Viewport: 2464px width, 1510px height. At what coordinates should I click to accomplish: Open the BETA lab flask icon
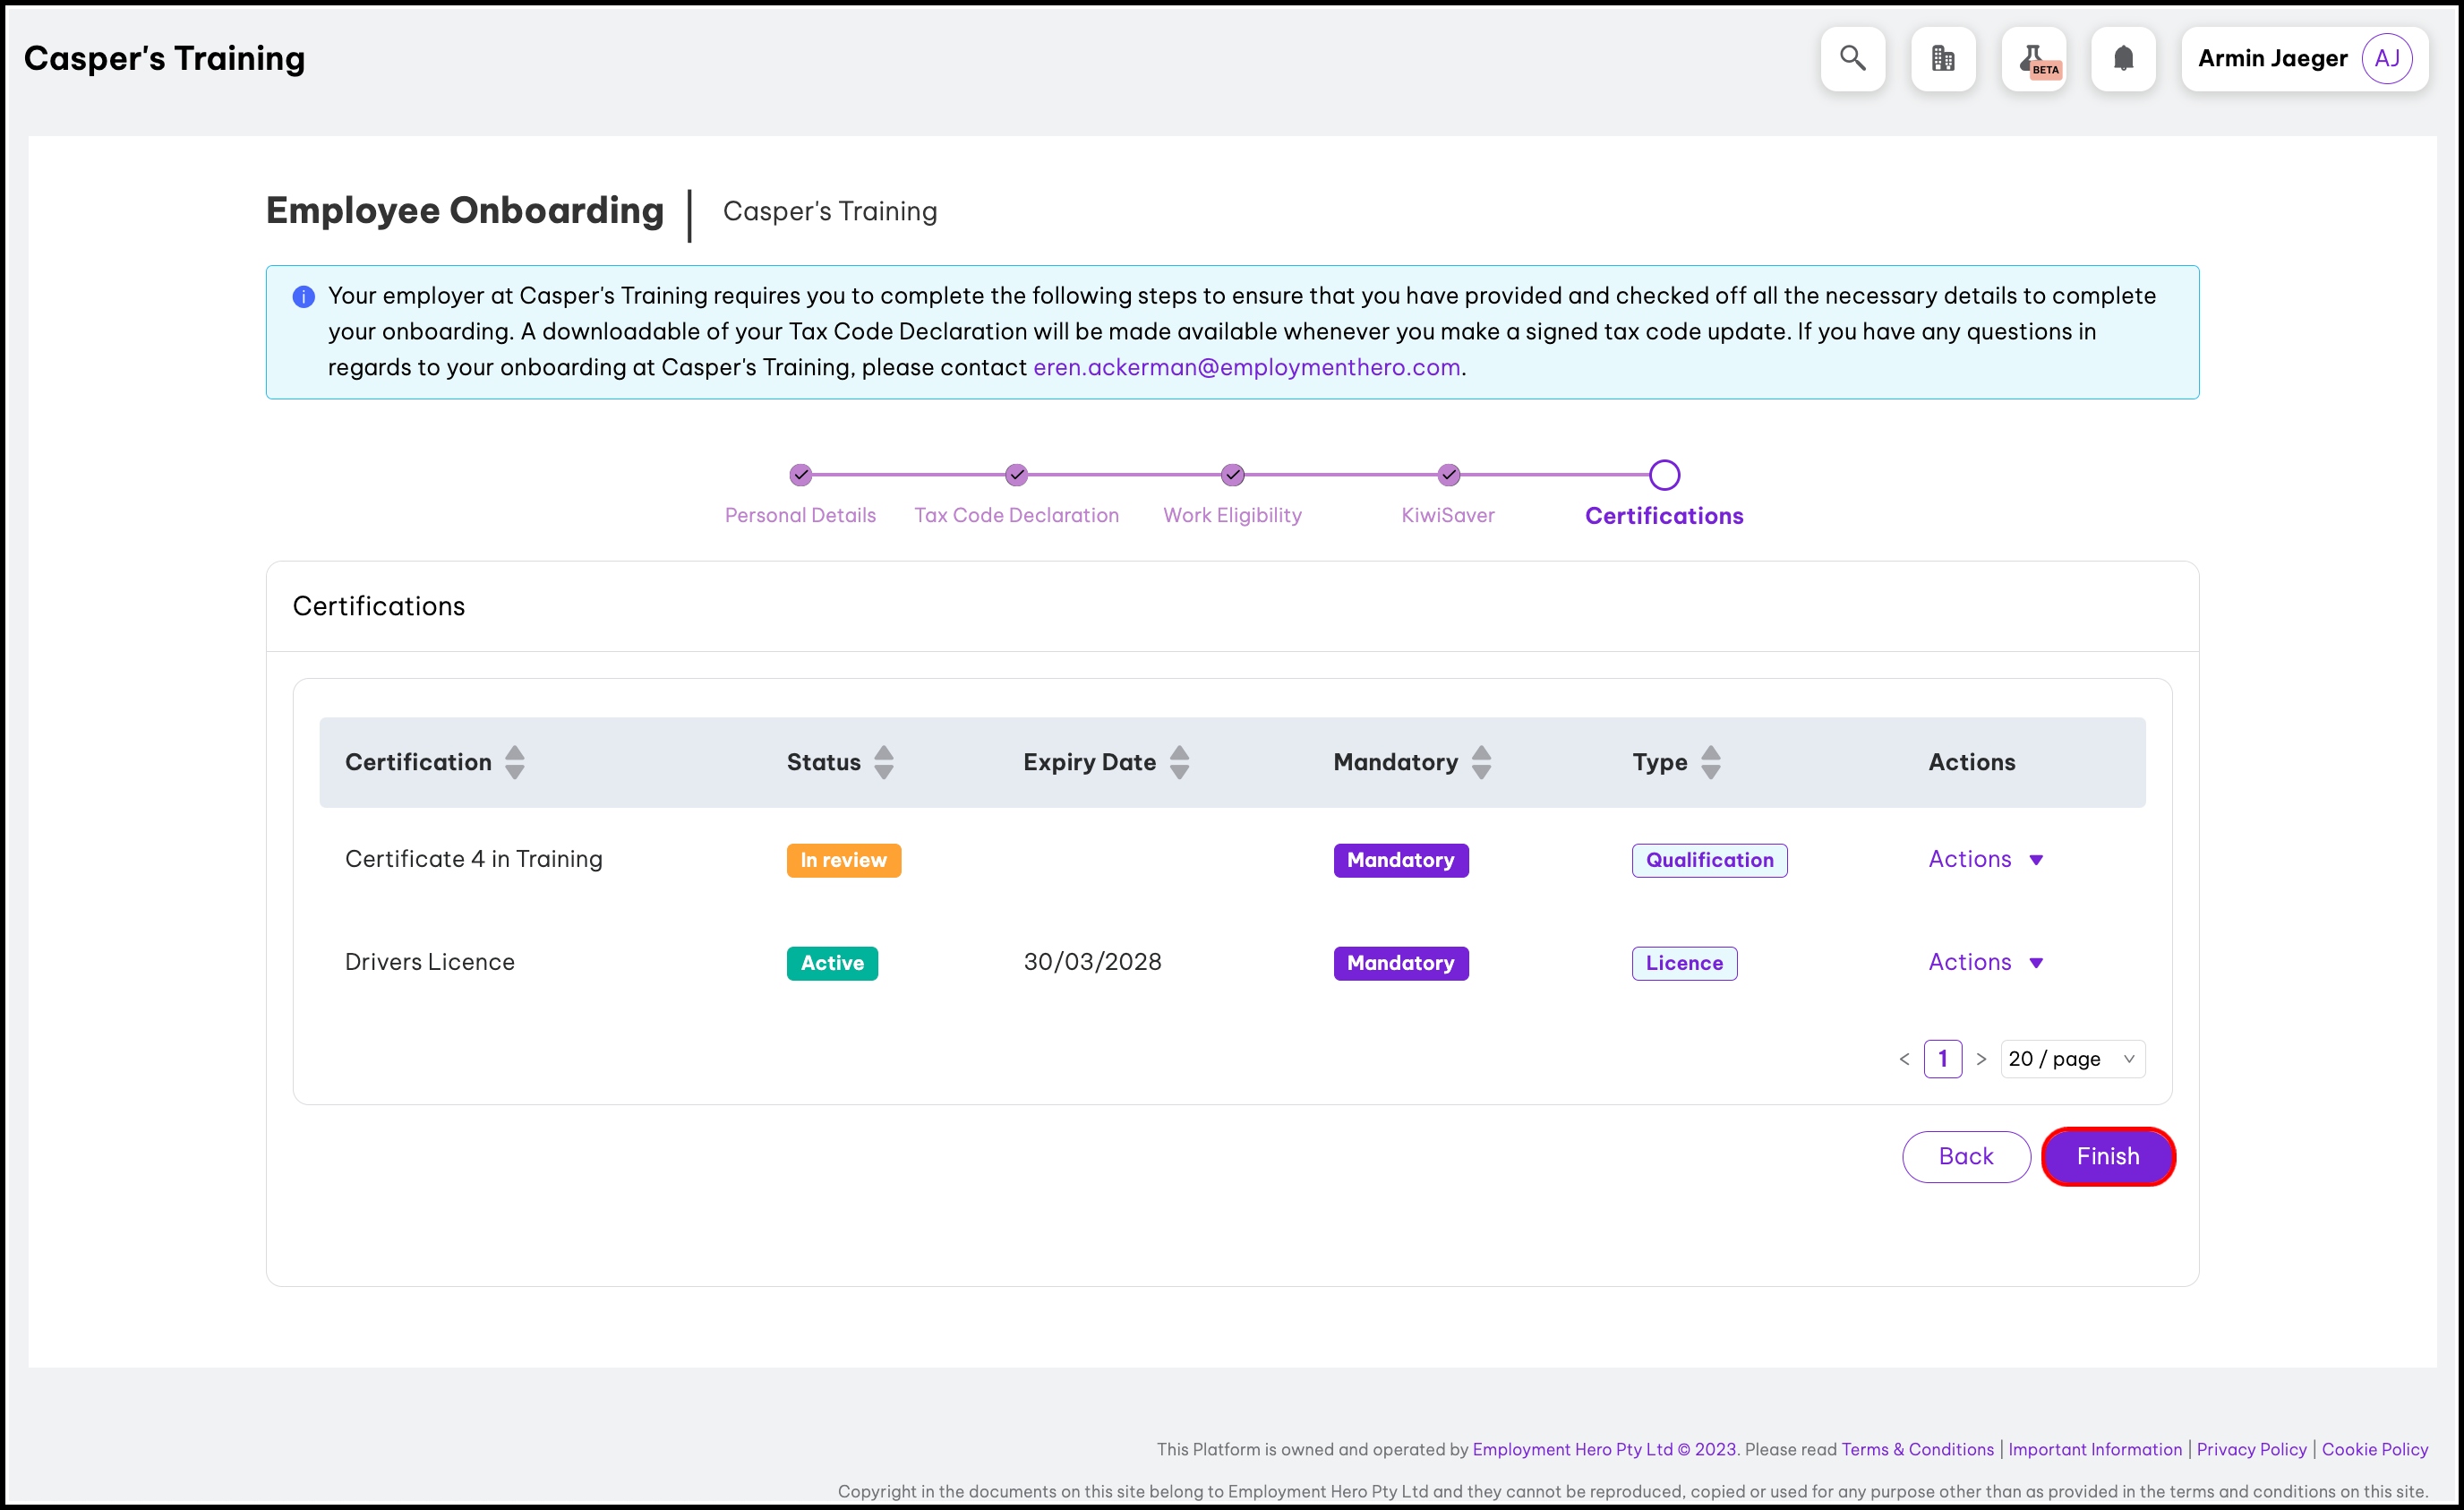coord(2033,59)
